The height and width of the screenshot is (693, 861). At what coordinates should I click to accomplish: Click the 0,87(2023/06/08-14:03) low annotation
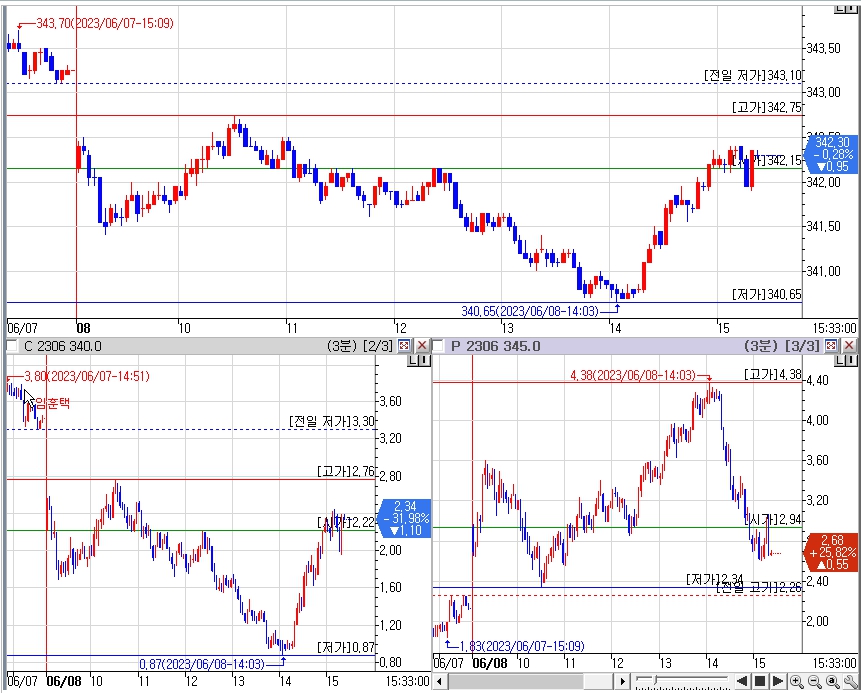(202, 664)
